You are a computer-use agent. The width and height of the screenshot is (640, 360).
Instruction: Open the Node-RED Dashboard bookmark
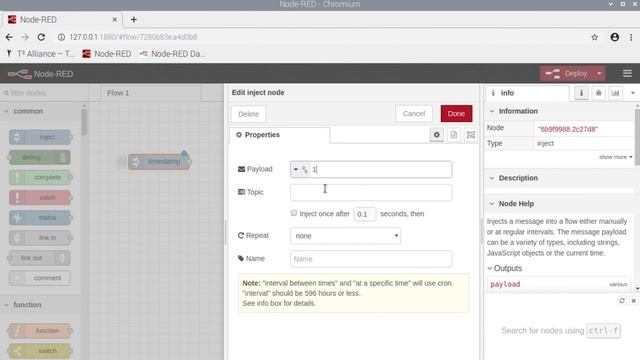click(x=172, y=54)
